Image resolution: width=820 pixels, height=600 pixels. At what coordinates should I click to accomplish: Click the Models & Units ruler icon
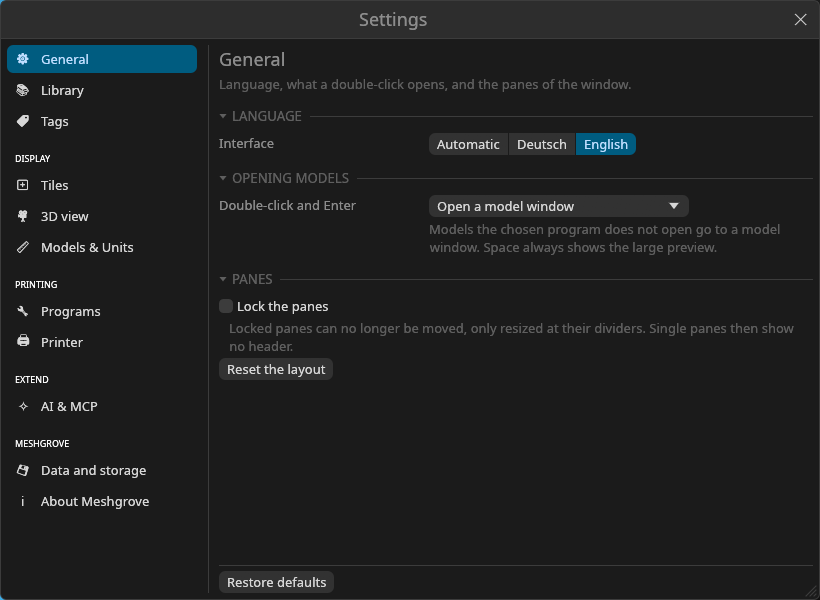coord(22,247)
